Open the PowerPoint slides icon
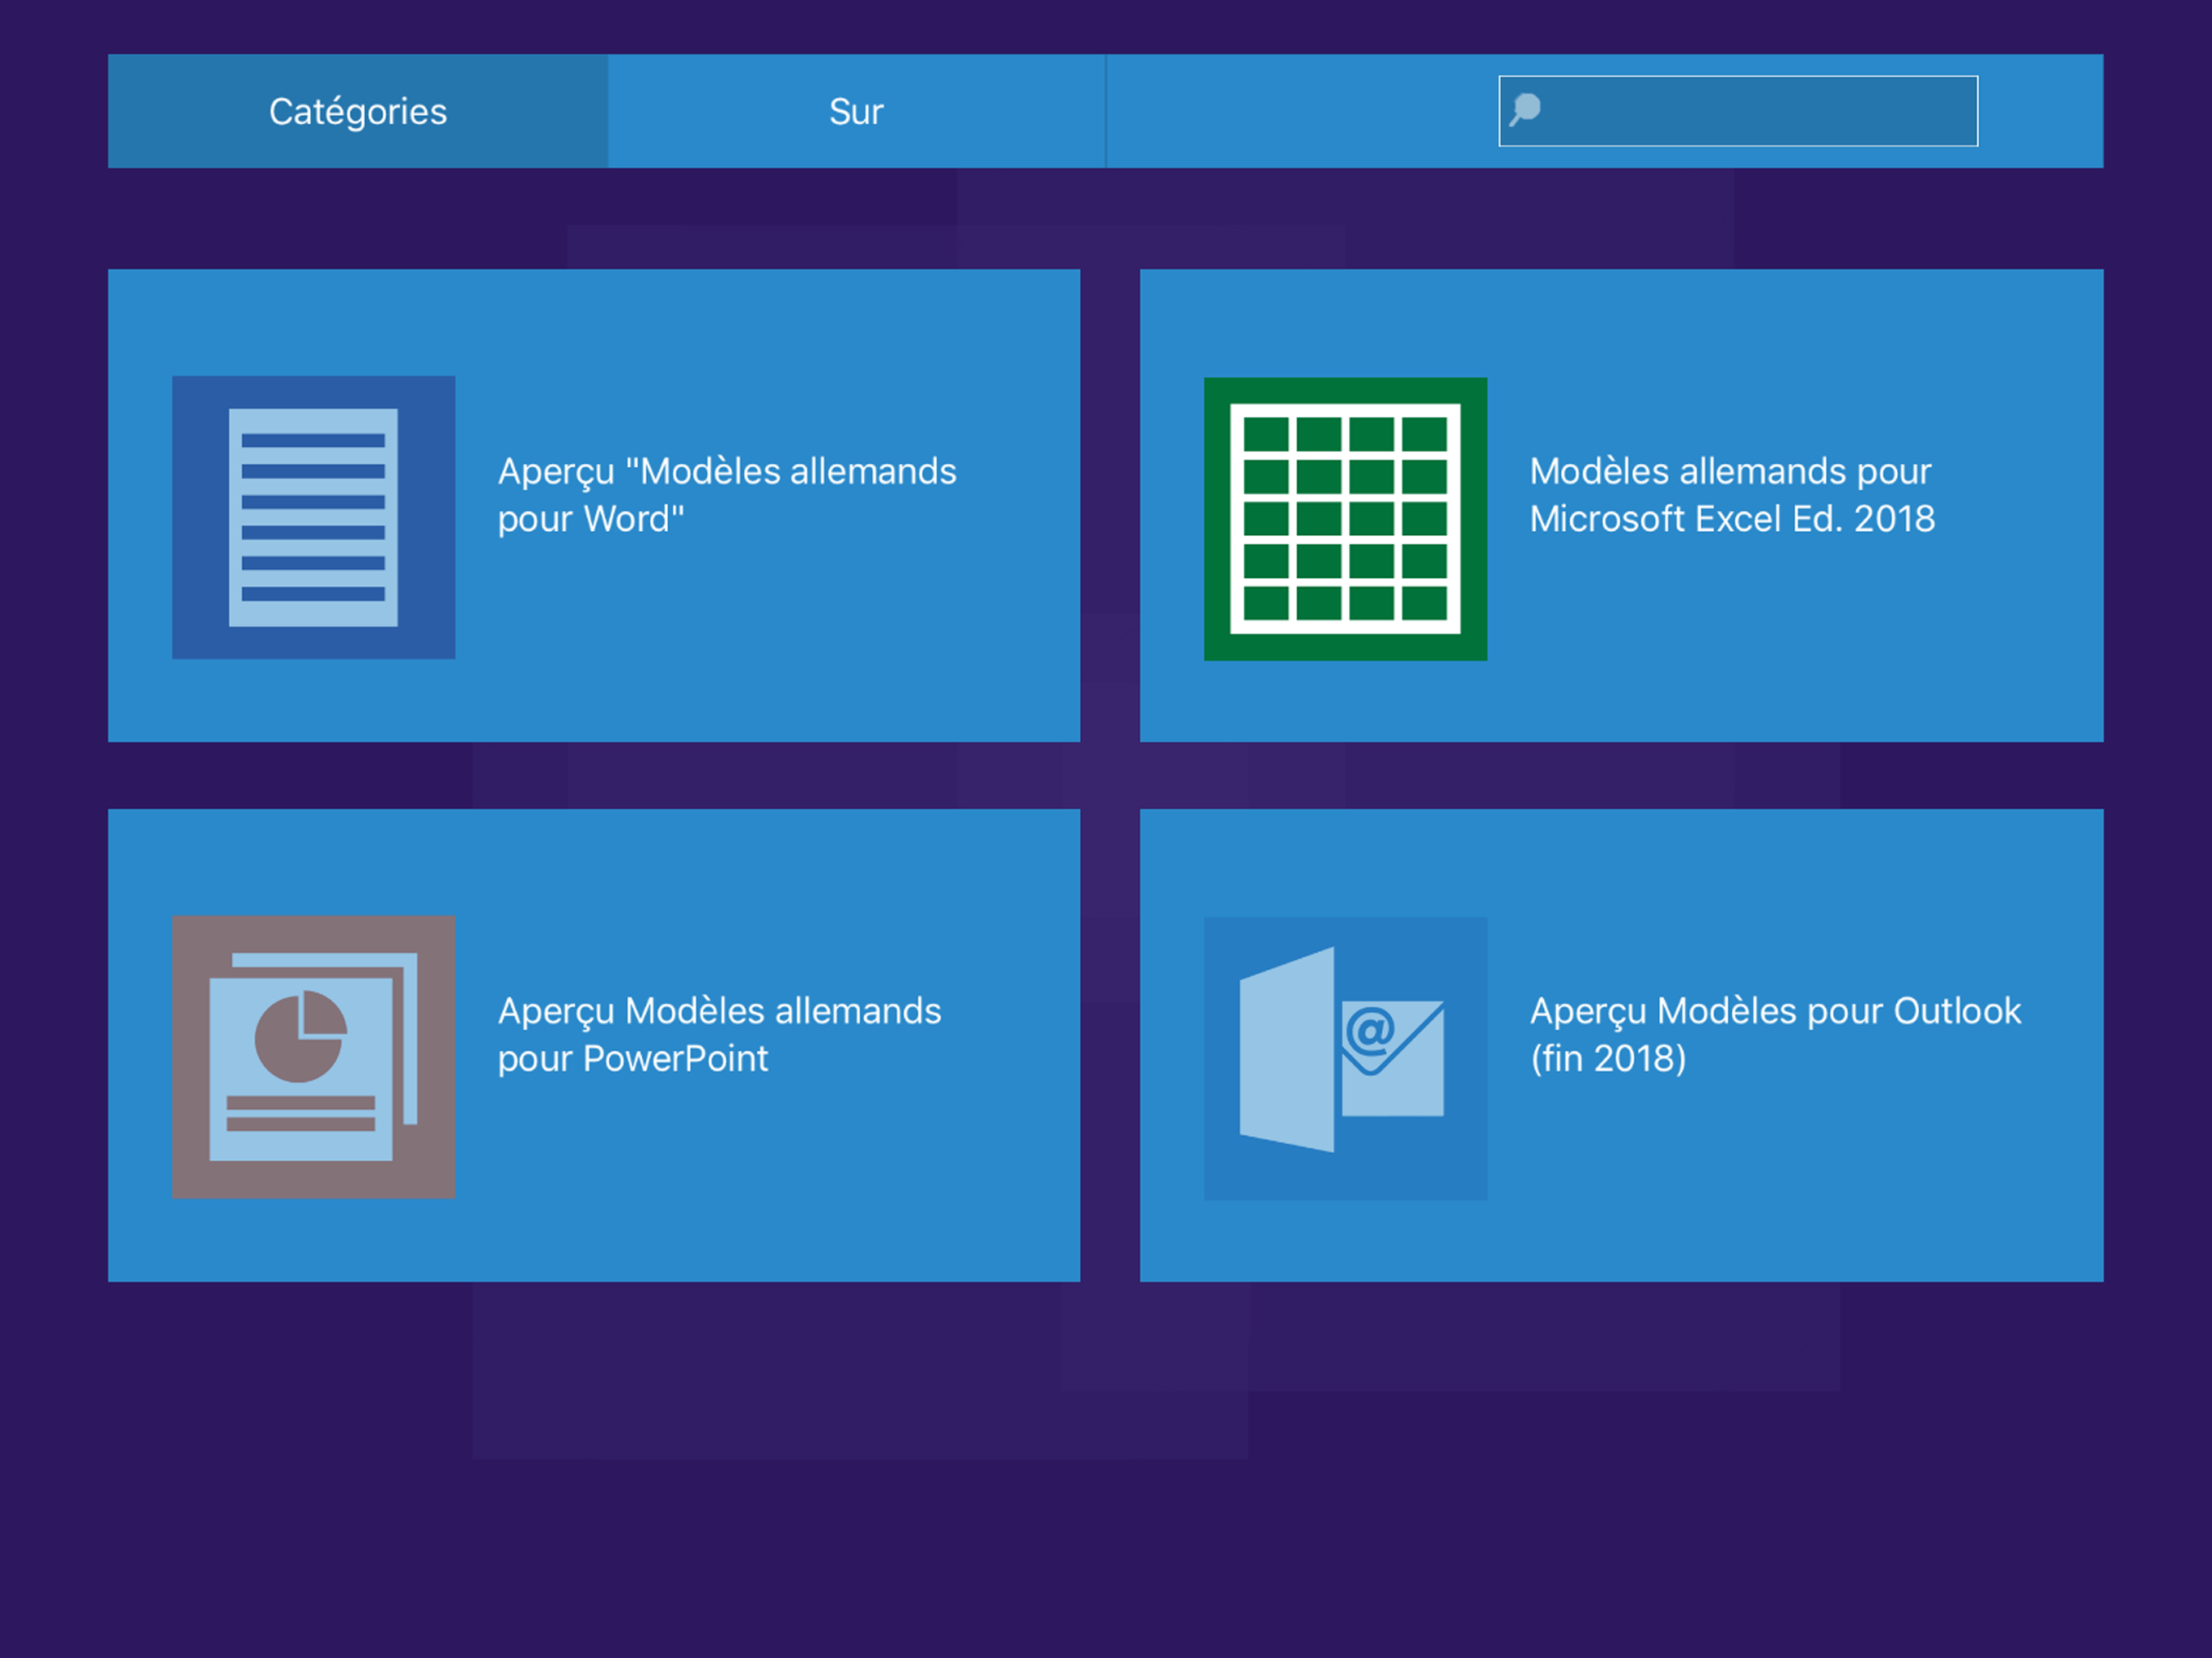This screenshot has width=2212, height=1658. point(313,1057)
